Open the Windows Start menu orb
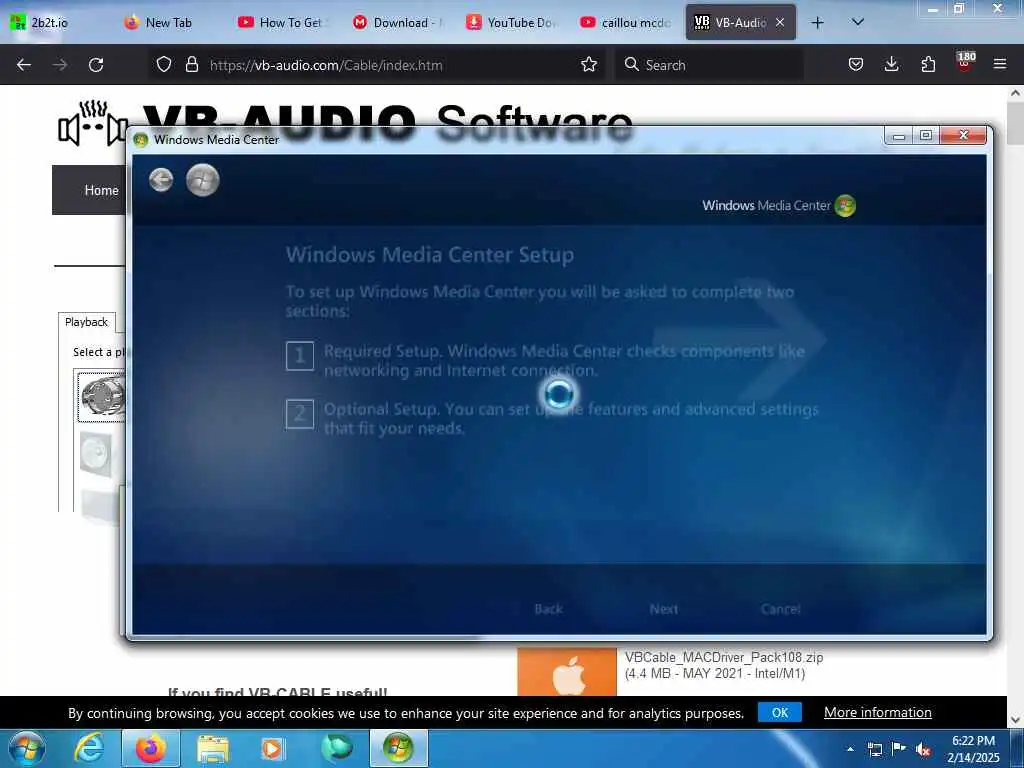 27,749
